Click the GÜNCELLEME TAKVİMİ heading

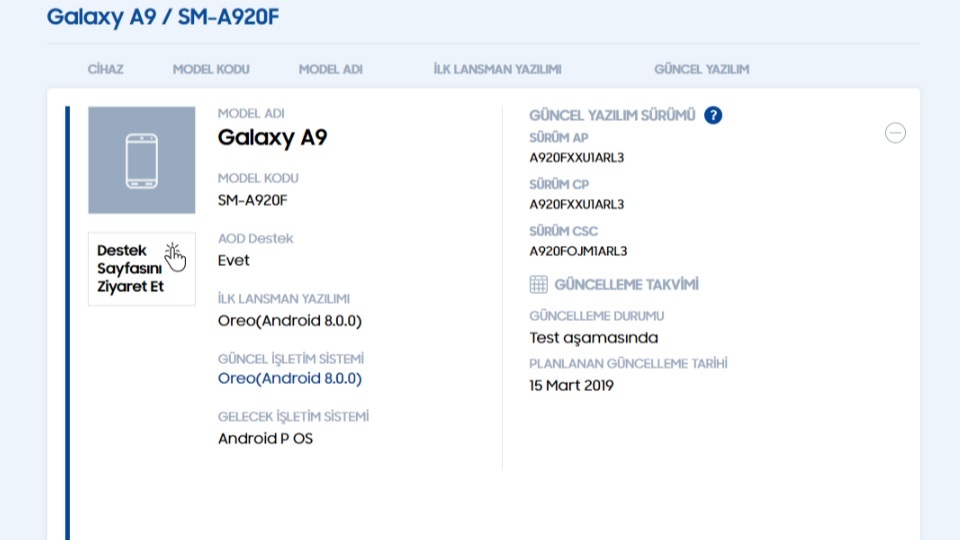[626, 285]
